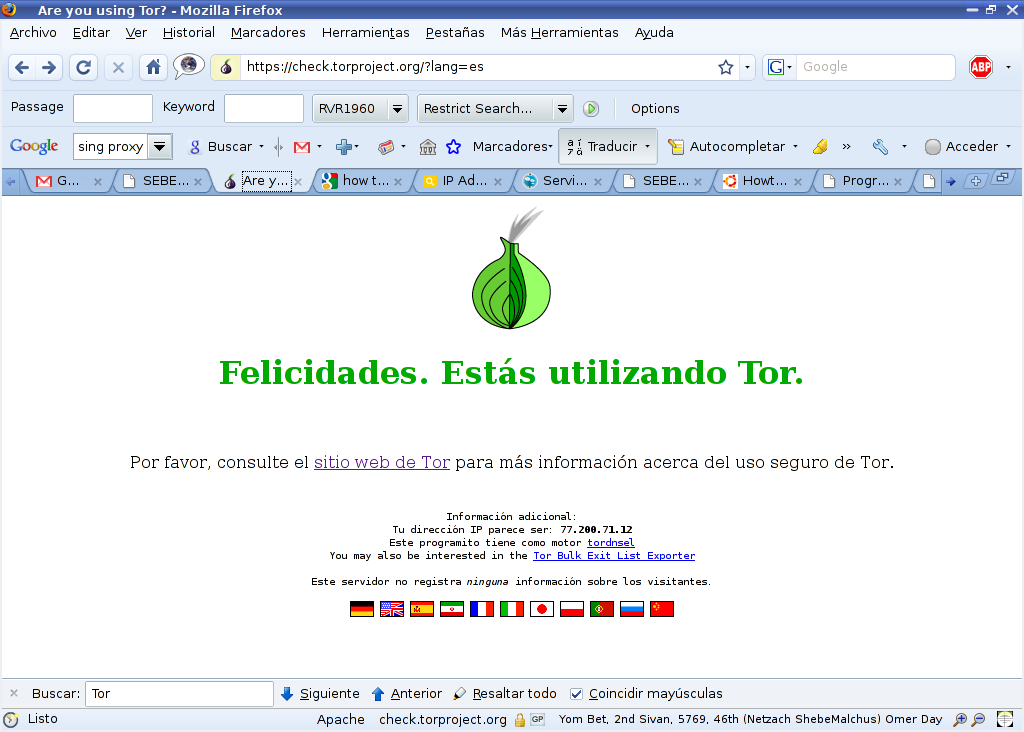
Task: Open a new tab with plus button
Action: (x=976, y=181)
